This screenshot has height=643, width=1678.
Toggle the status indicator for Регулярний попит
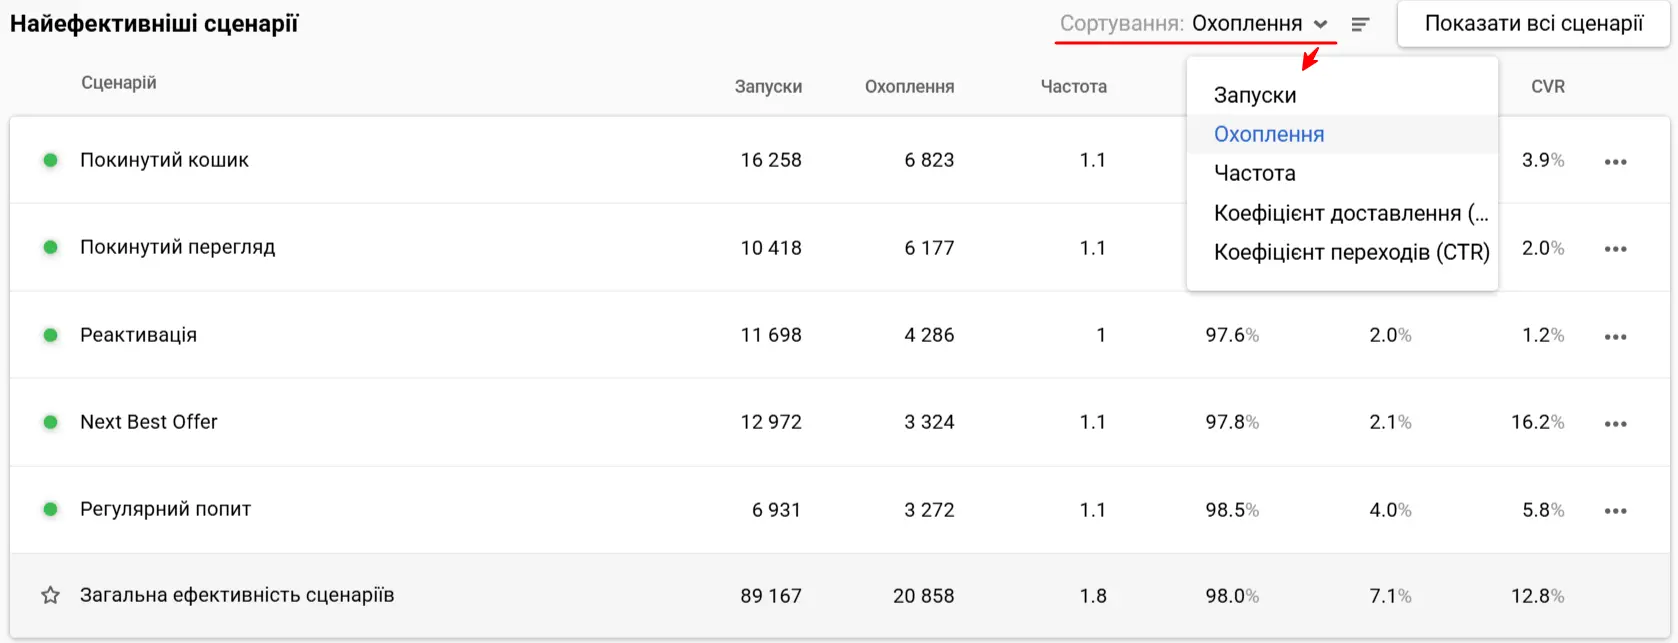click(x=50, y=509)
